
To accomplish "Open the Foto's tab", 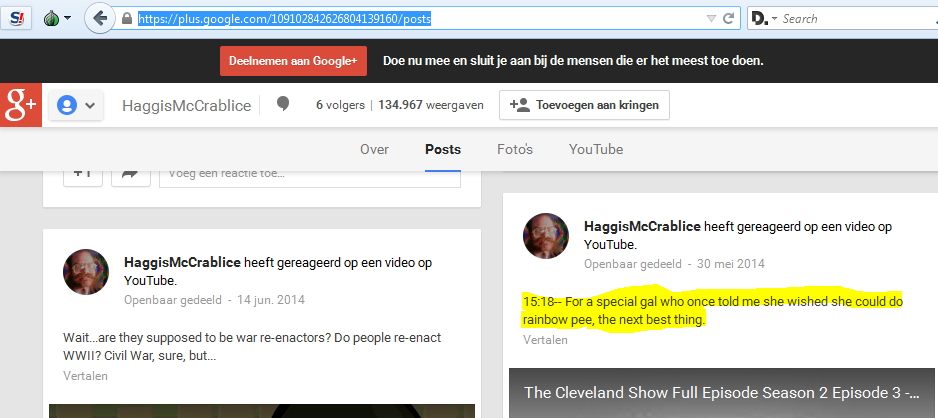I will click(515, 149).
